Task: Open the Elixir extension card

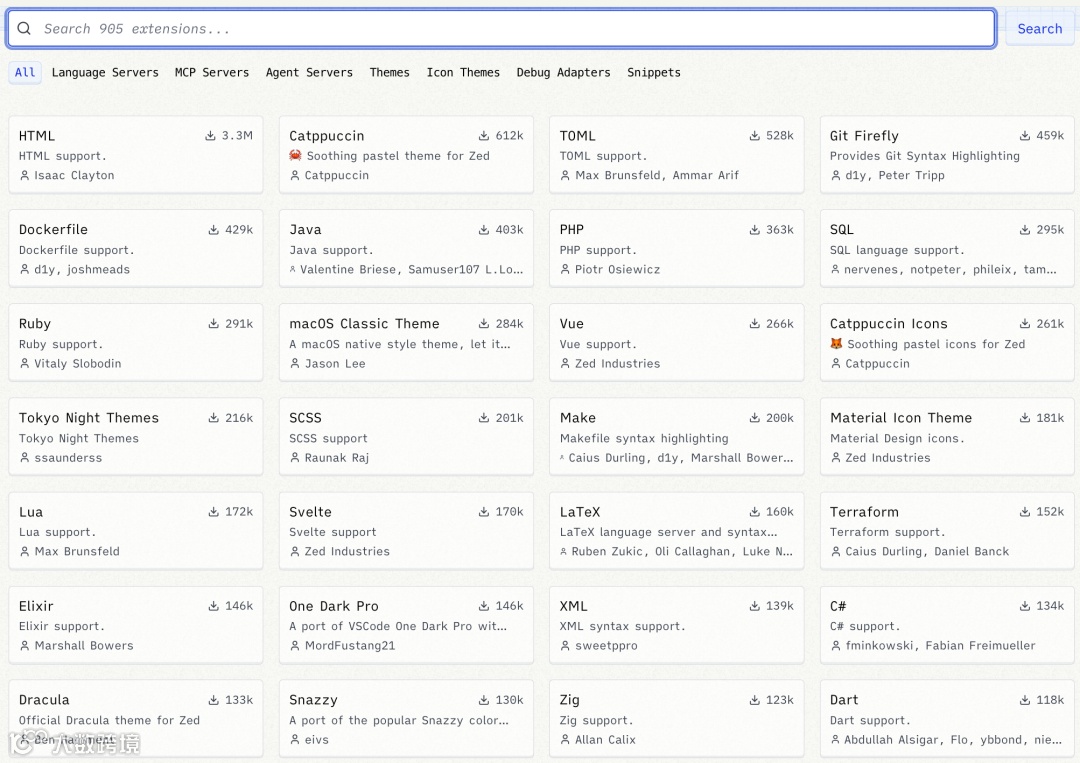Action: 136,625
